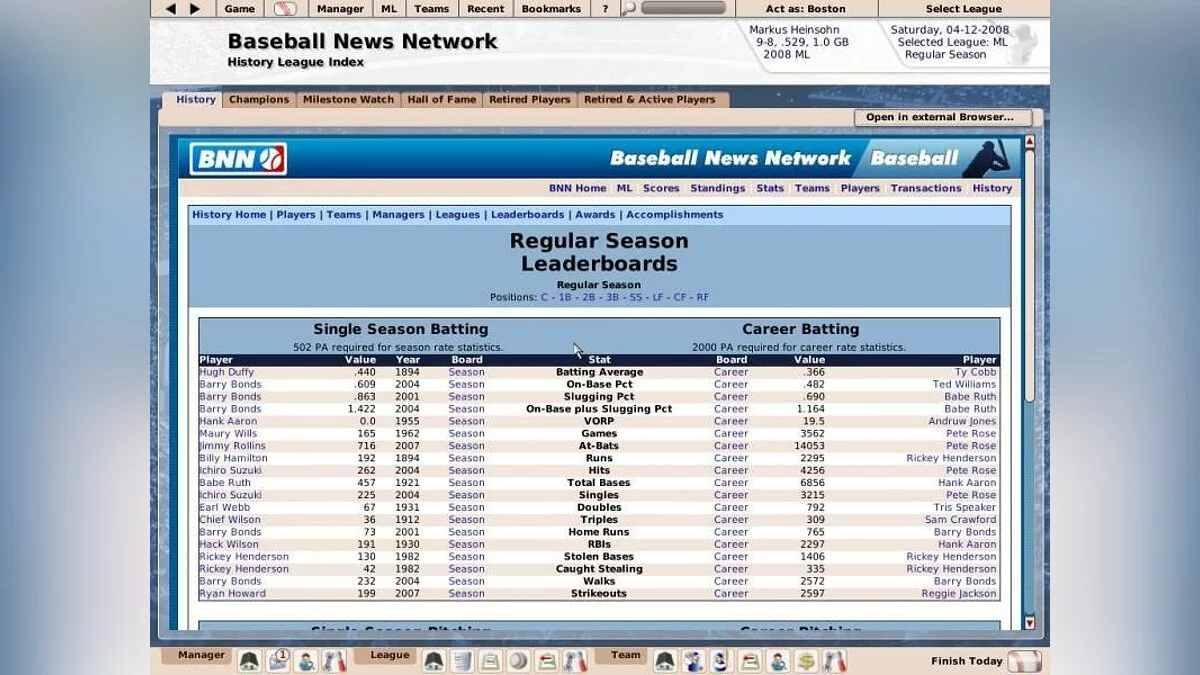Open the League home icon

pyautogui.click(x=433, y=660)
